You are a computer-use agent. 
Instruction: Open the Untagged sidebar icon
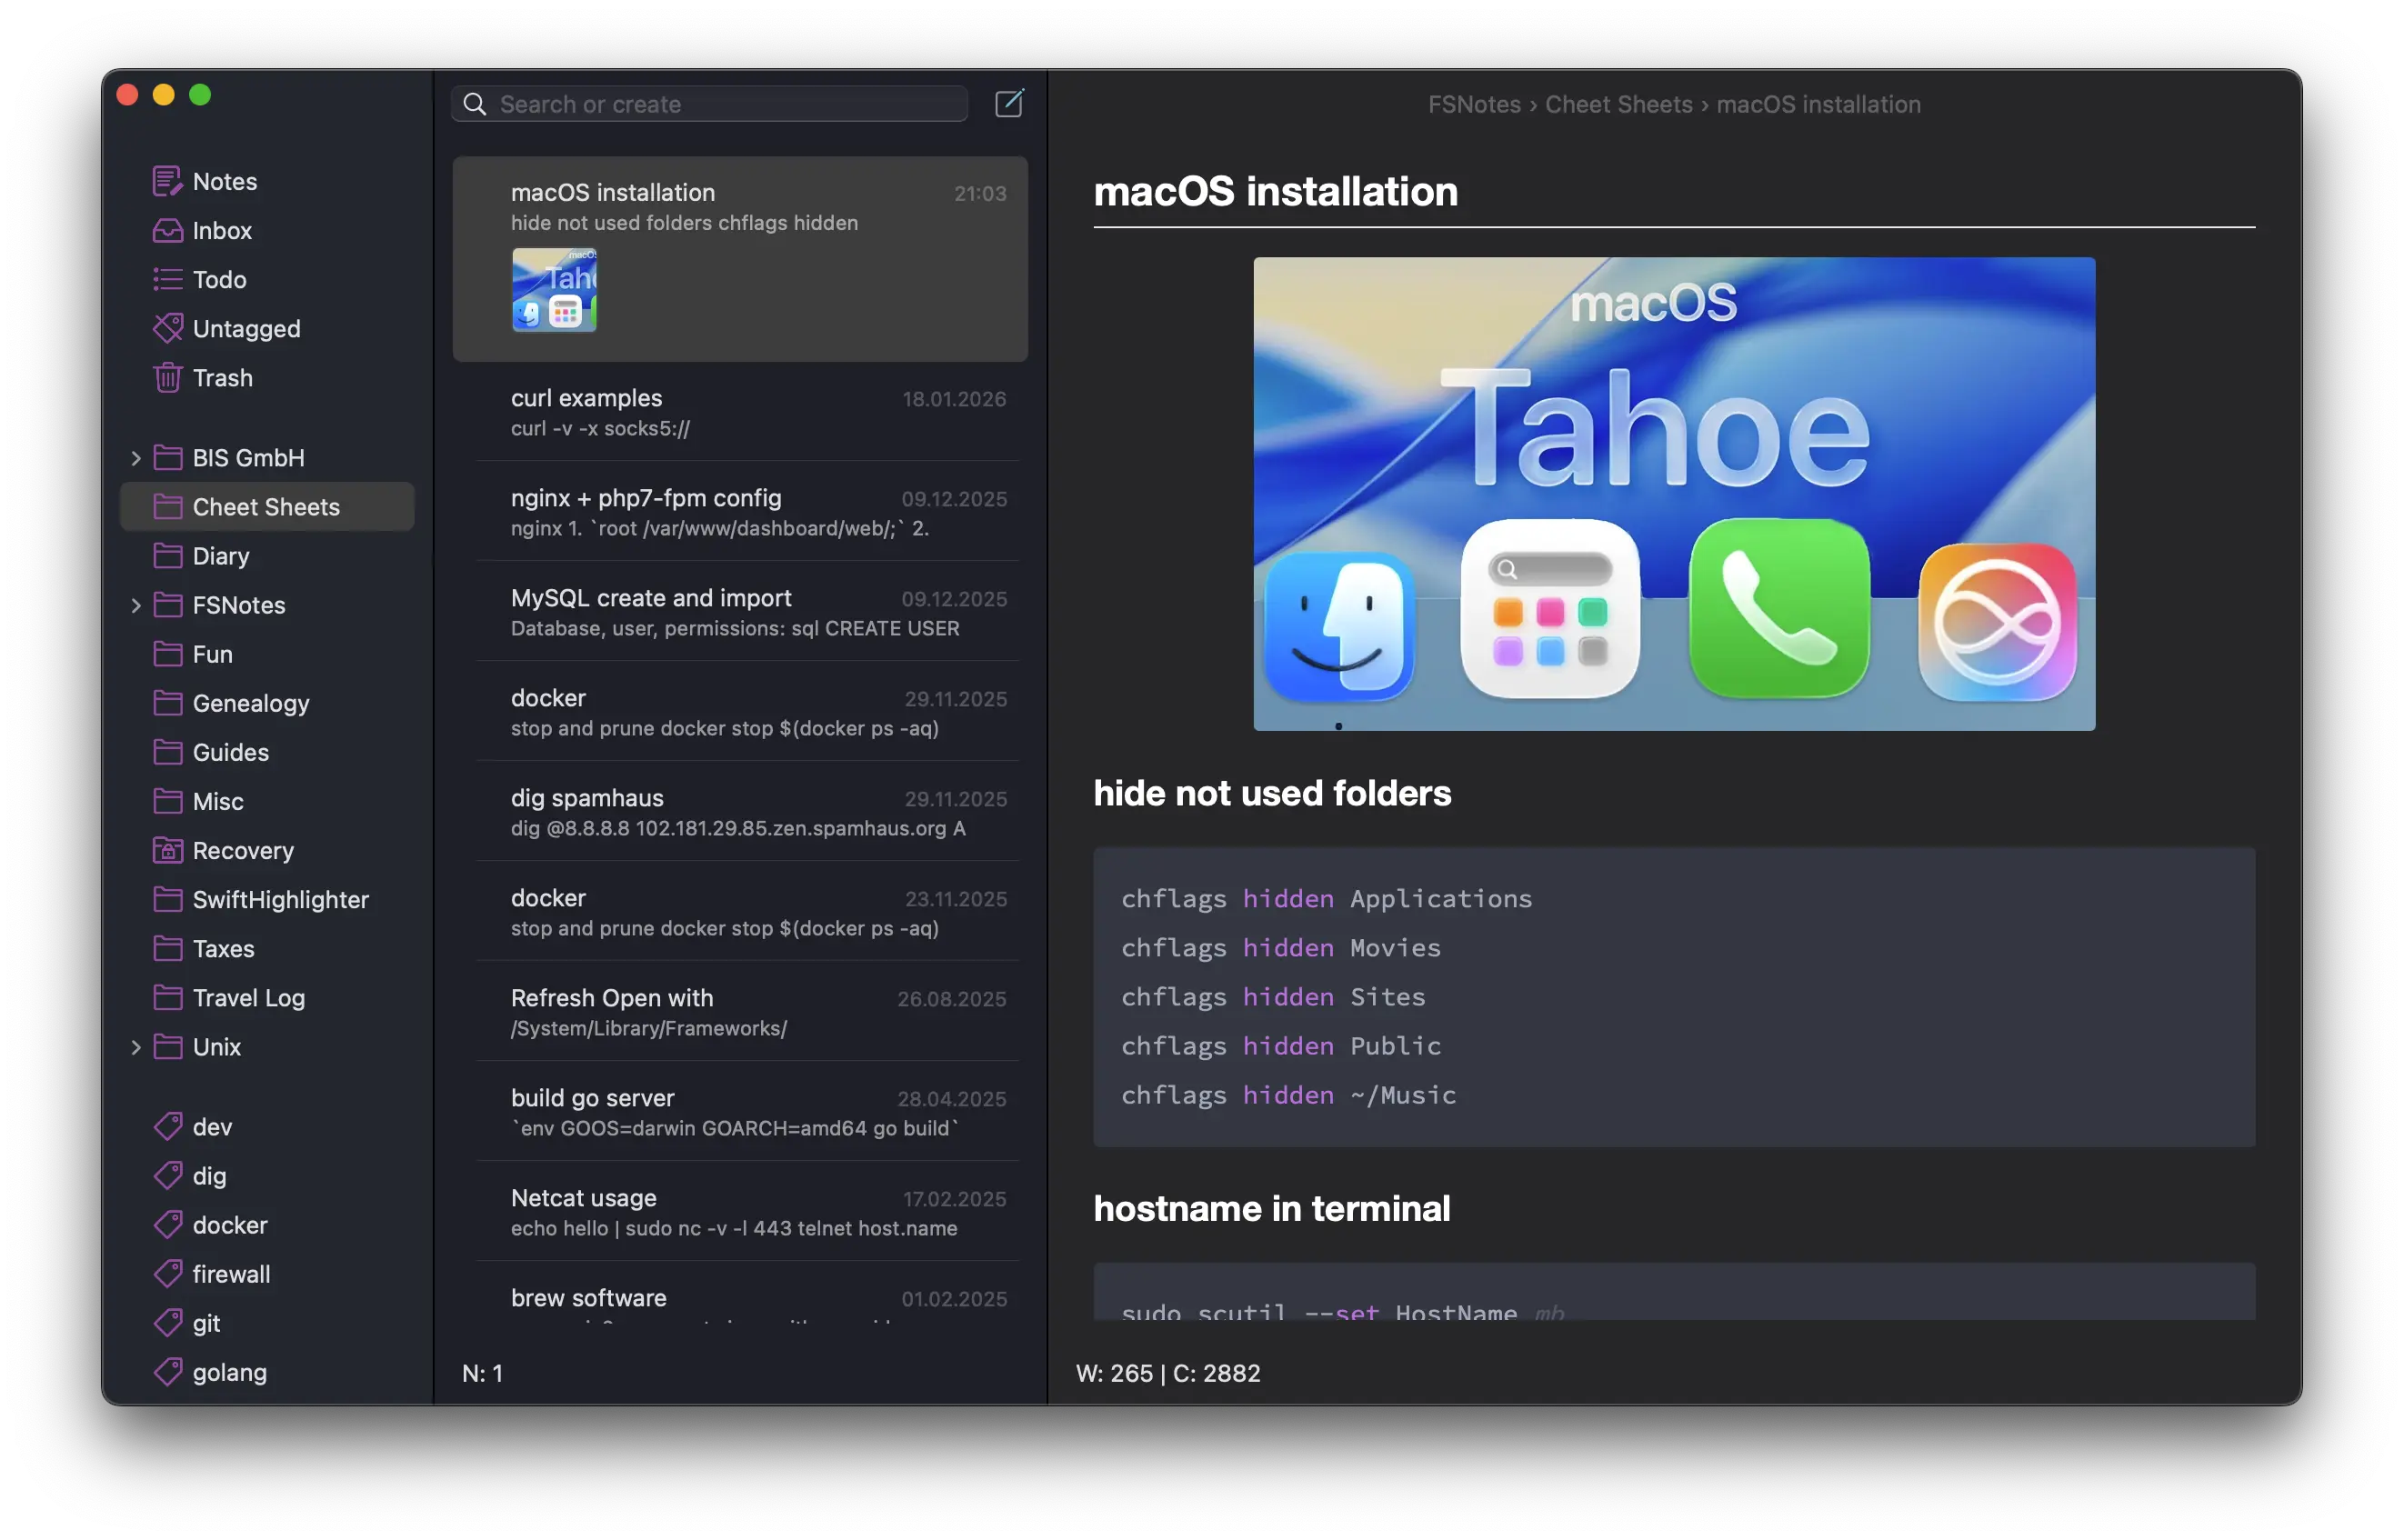tap(167, 329)
